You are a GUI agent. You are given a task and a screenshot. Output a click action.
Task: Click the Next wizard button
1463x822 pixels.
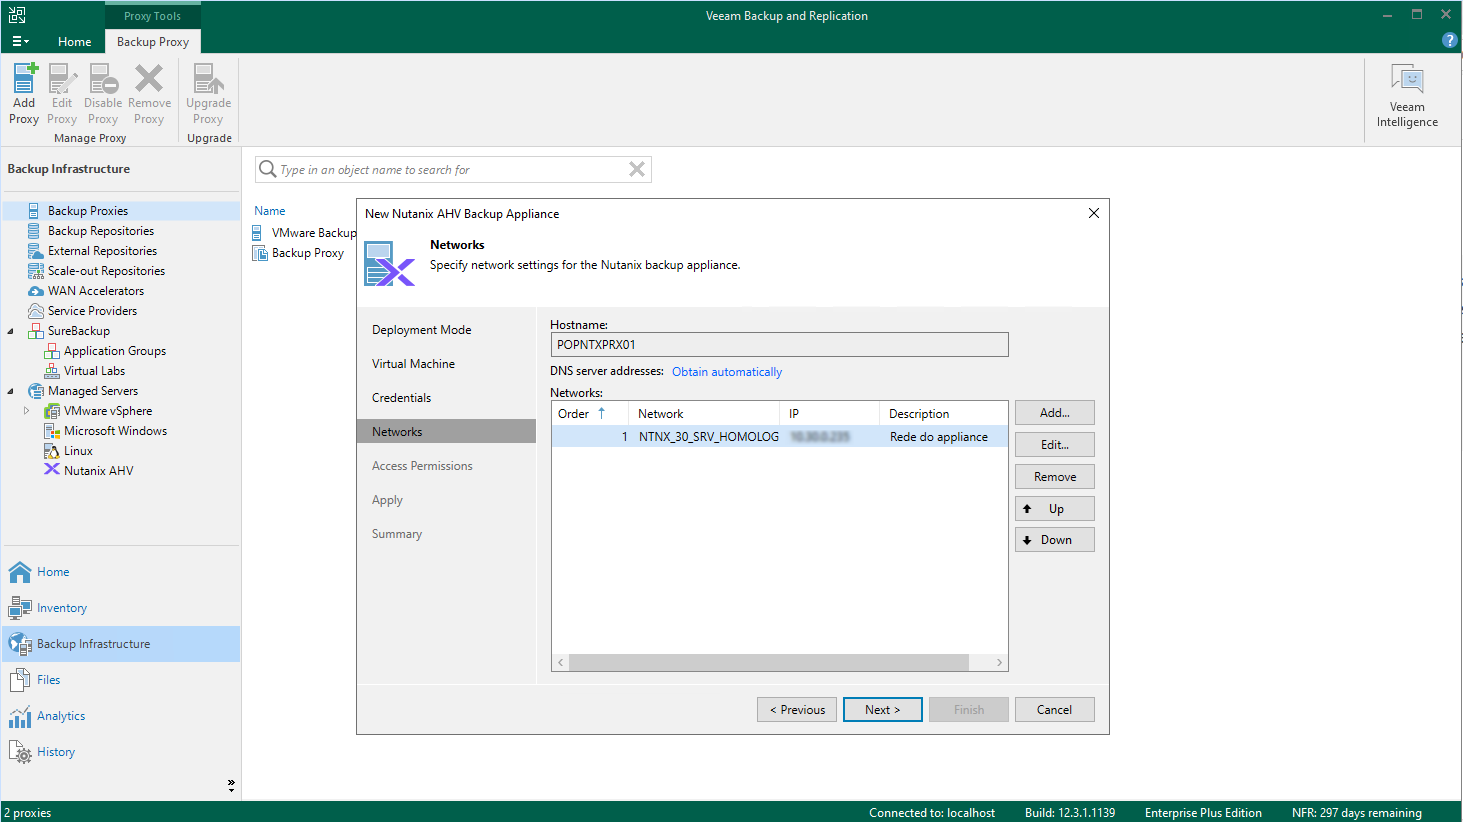pos(883,710)
